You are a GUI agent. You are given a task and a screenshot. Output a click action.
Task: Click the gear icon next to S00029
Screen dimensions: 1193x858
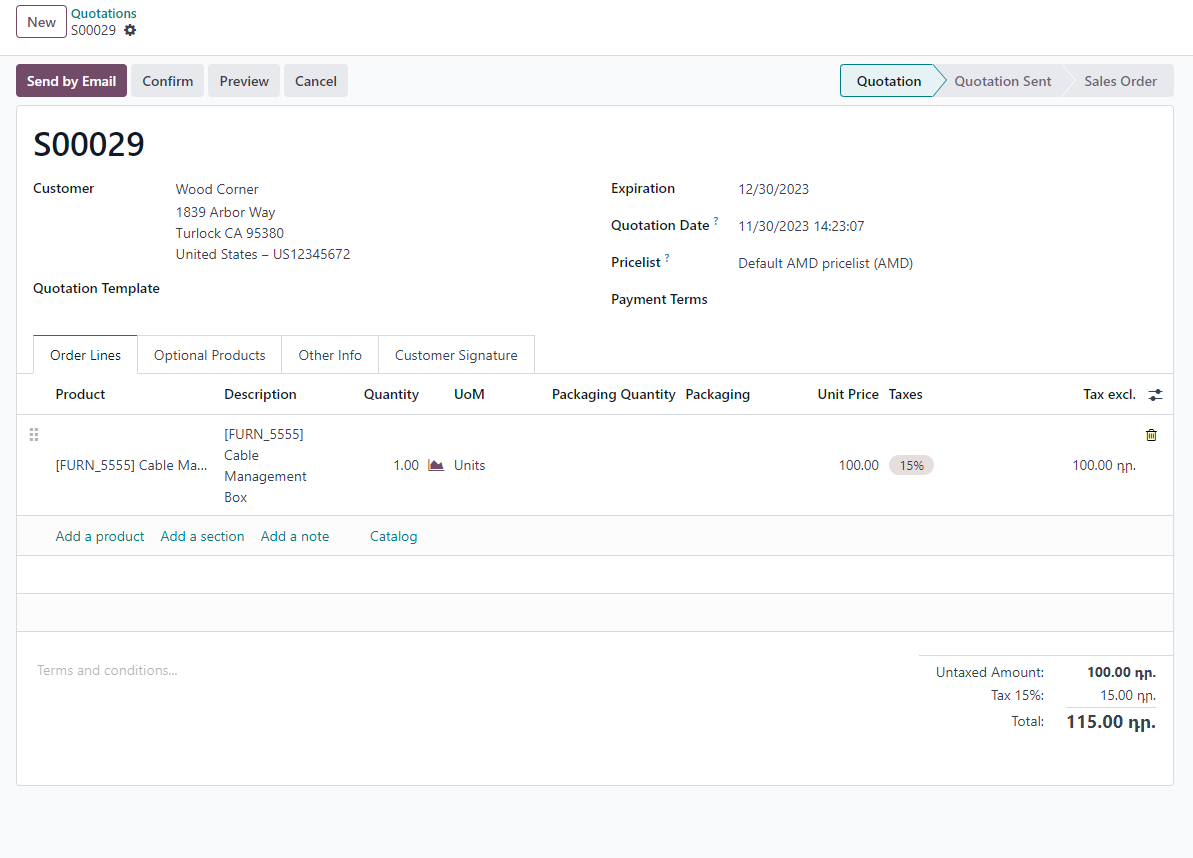[130, 30]
